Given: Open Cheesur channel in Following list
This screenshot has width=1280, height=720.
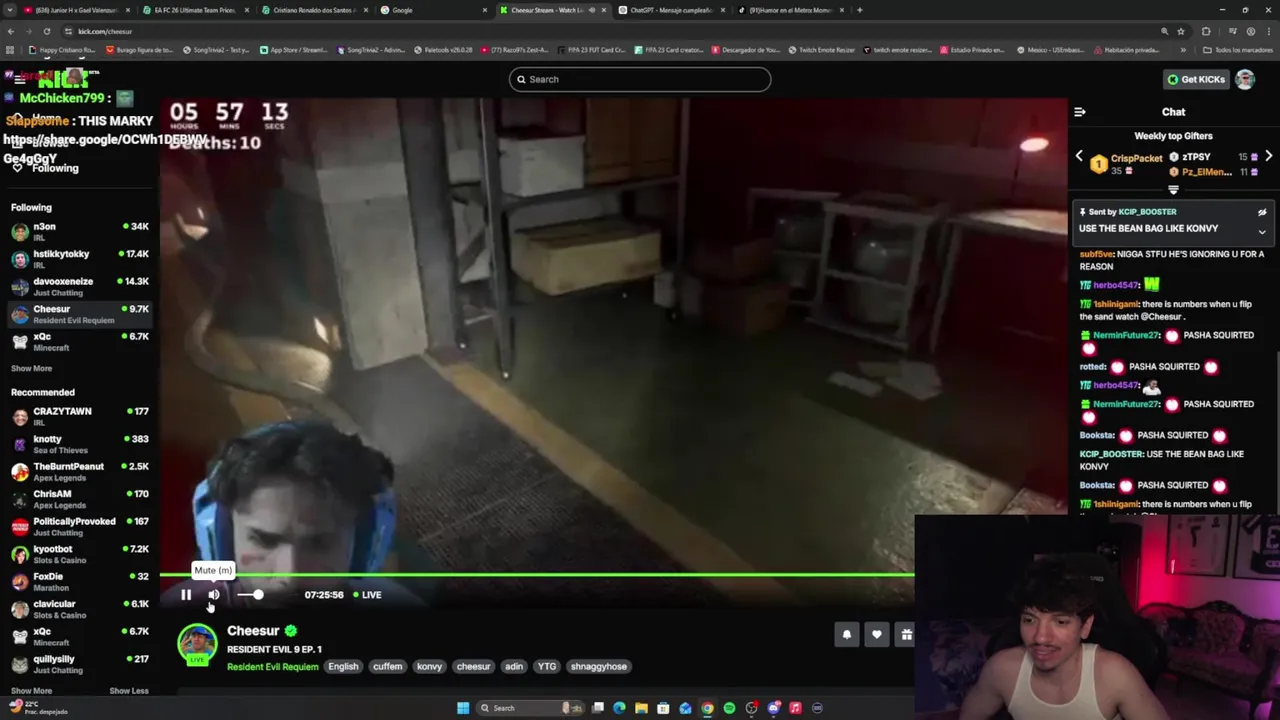Looking at the screenshot, I should pyautogui.click(x=80, y=314).
